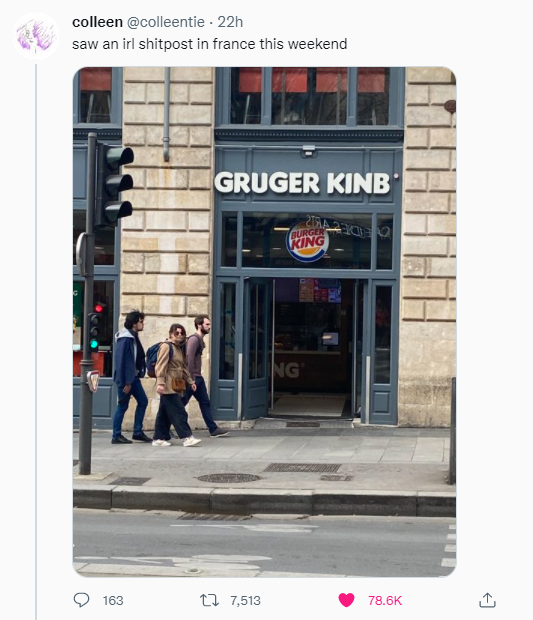Retweet using the arrows icon
Screen dimensions: 533x620
pos(209,600)
